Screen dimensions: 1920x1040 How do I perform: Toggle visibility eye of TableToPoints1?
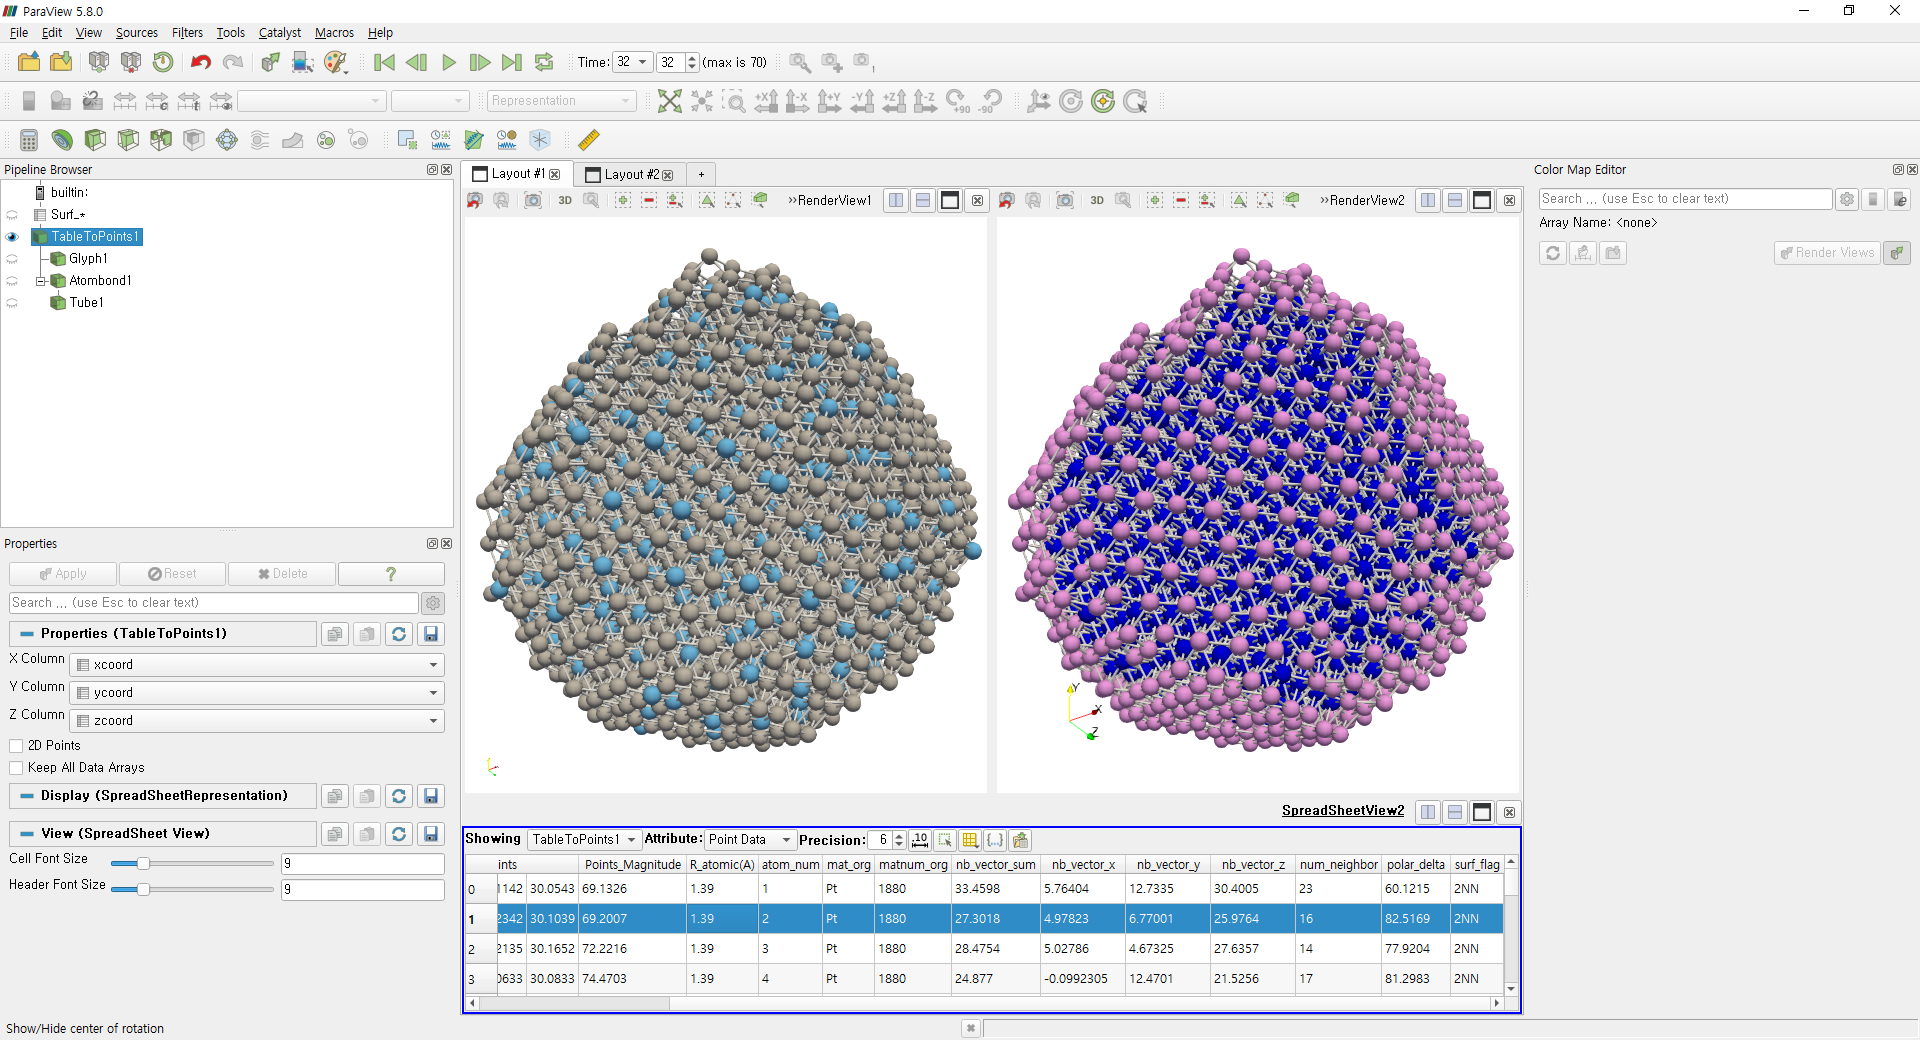point(12,237)
